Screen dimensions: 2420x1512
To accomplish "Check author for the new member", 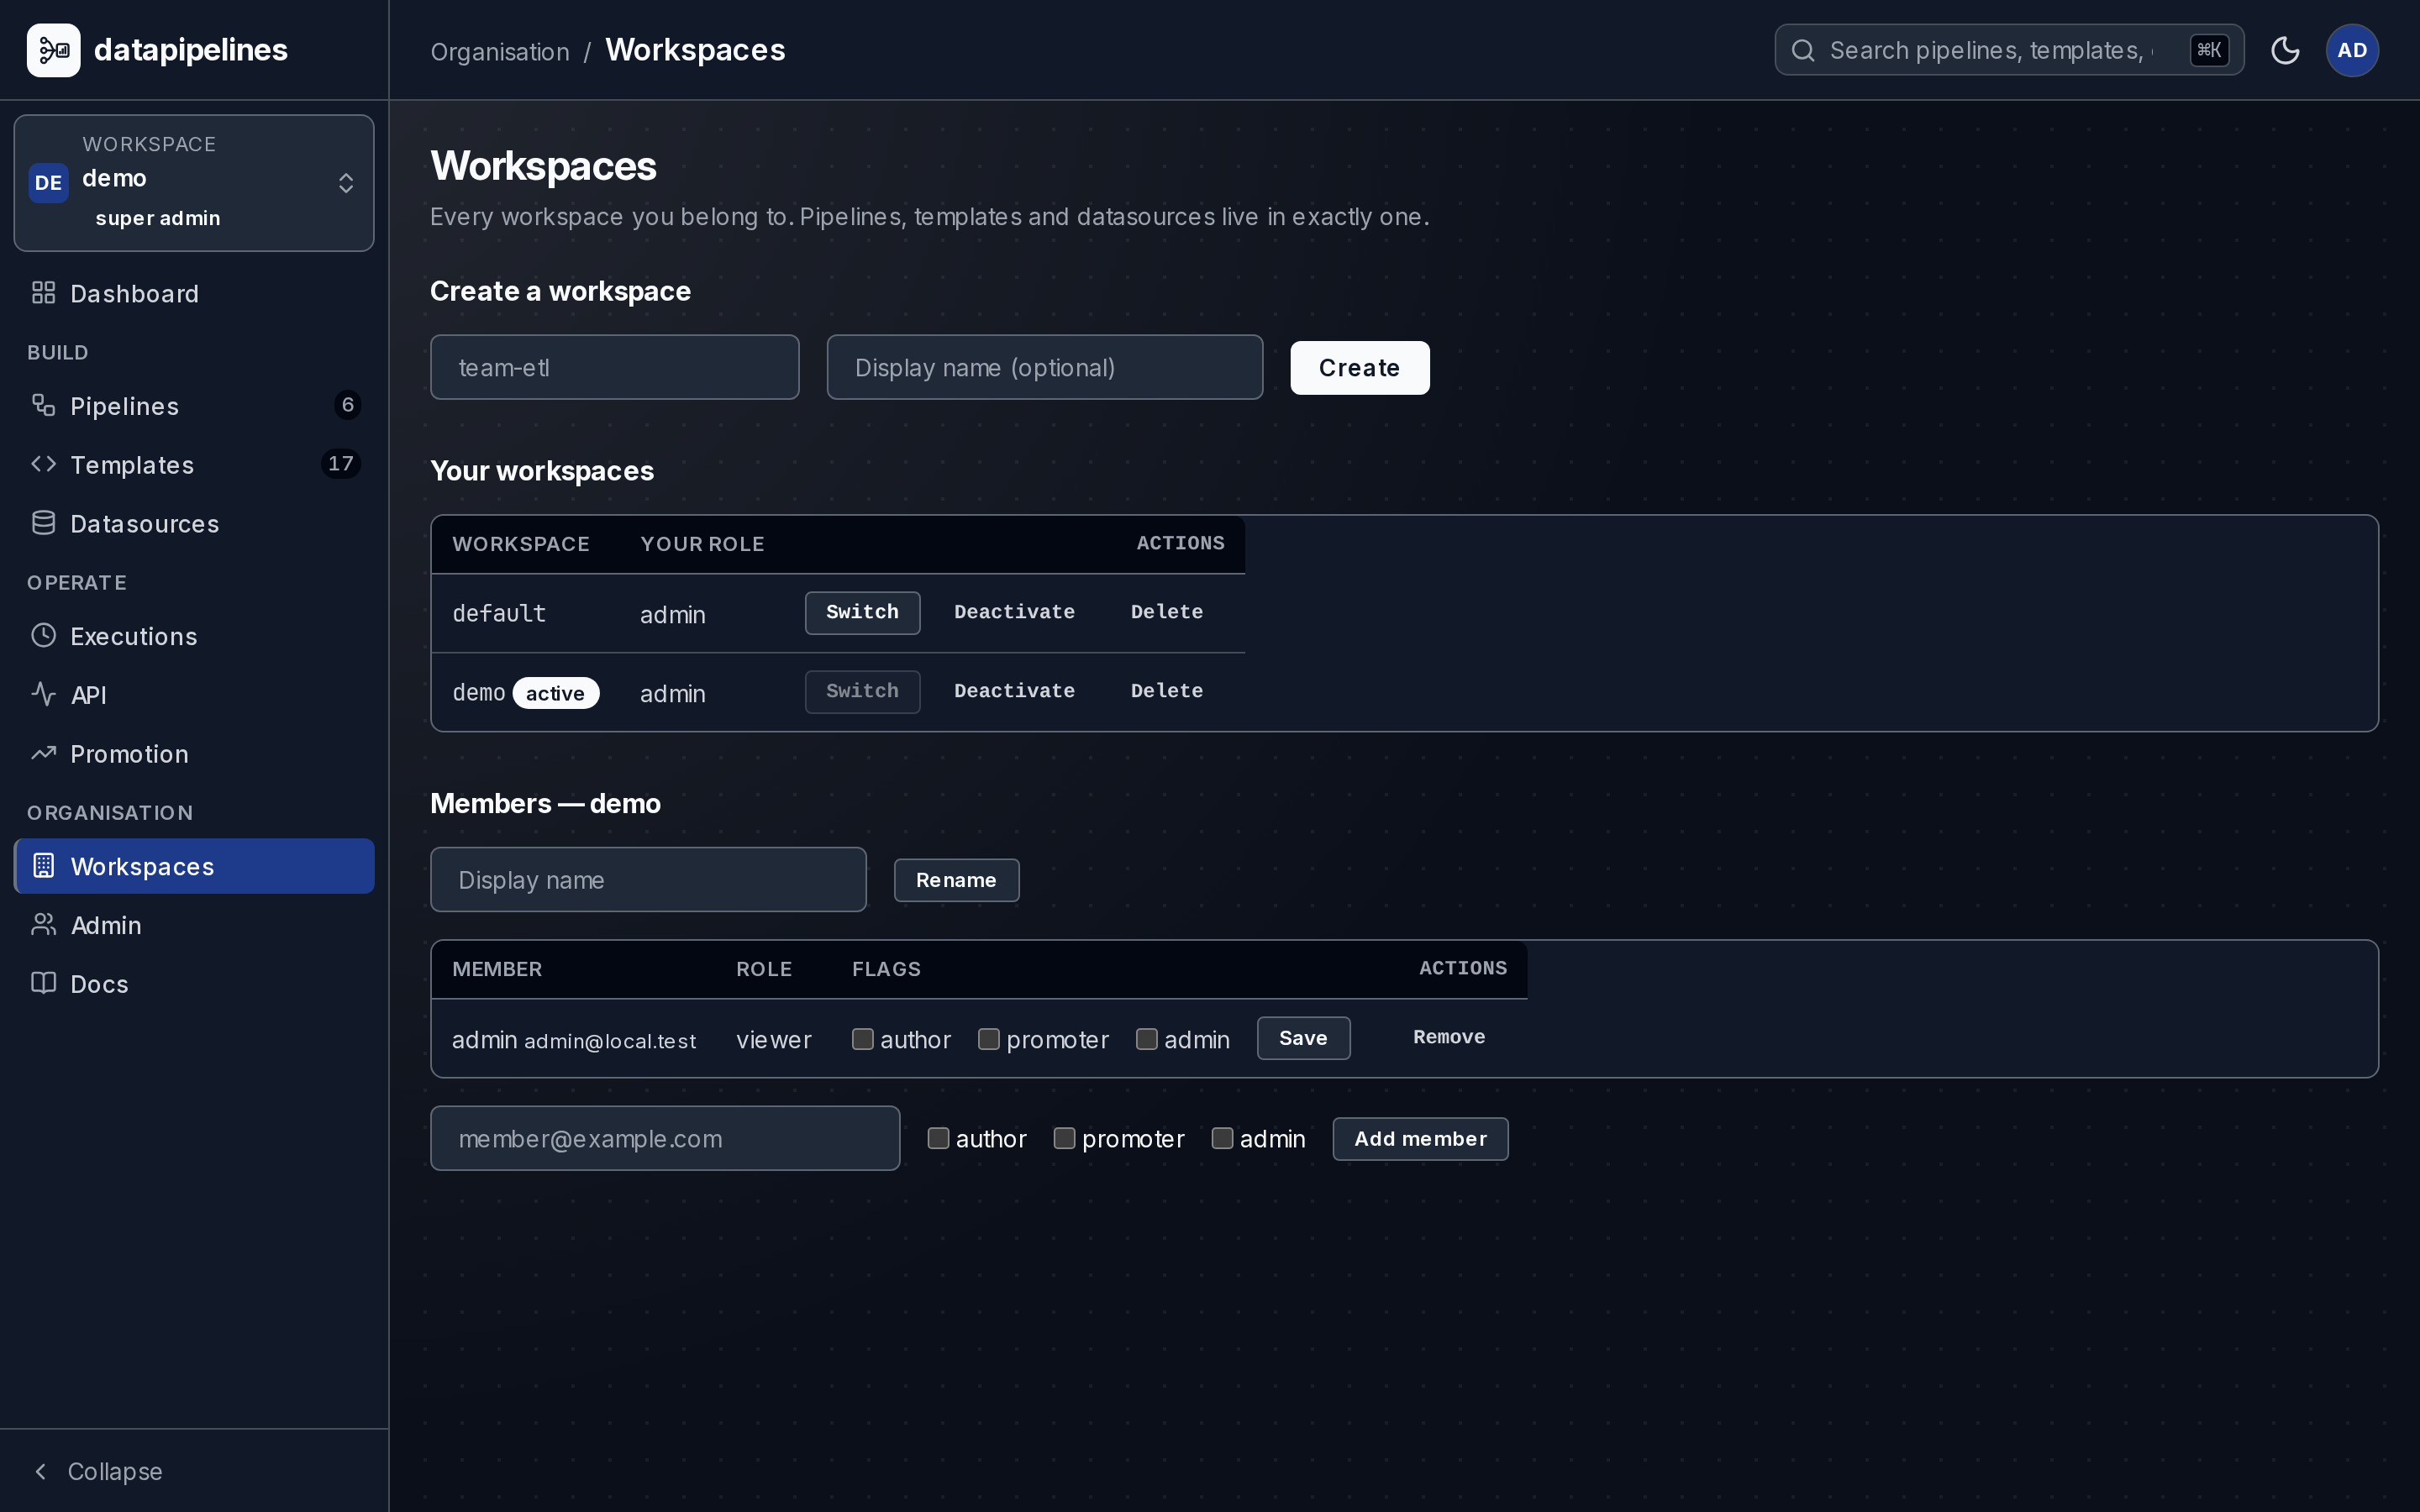I will click(x=938, y=1138).
